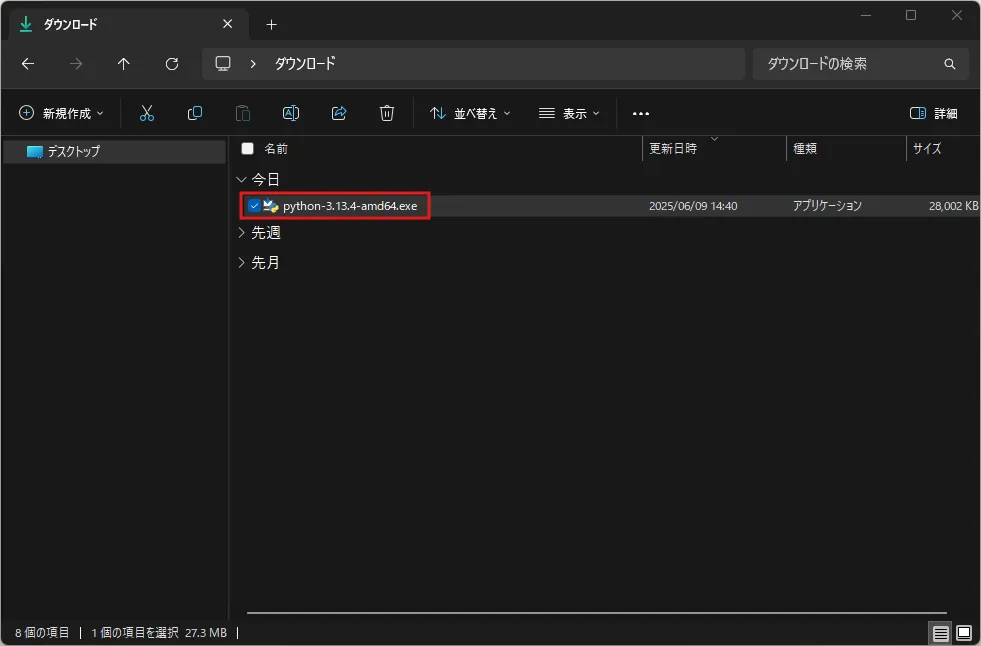This screenshot has width=981, height=646.
Task: Go forward with the right arrow
Action: pos(76,64)
